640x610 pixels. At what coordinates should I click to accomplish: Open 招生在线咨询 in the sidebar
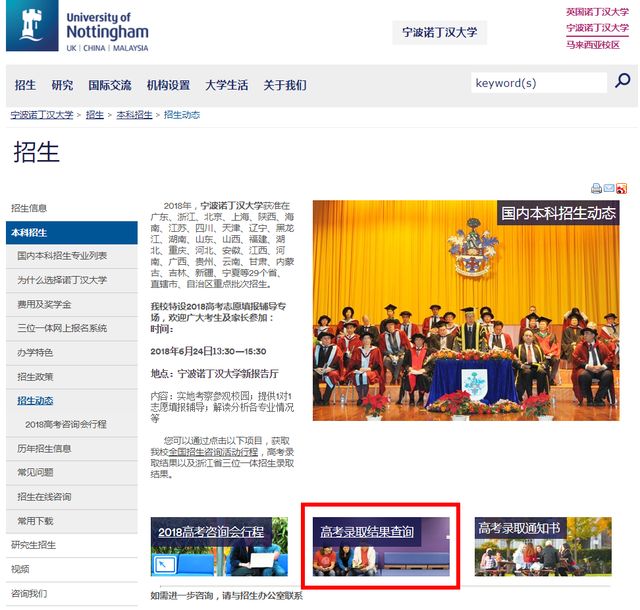click(x=72, y=497)
